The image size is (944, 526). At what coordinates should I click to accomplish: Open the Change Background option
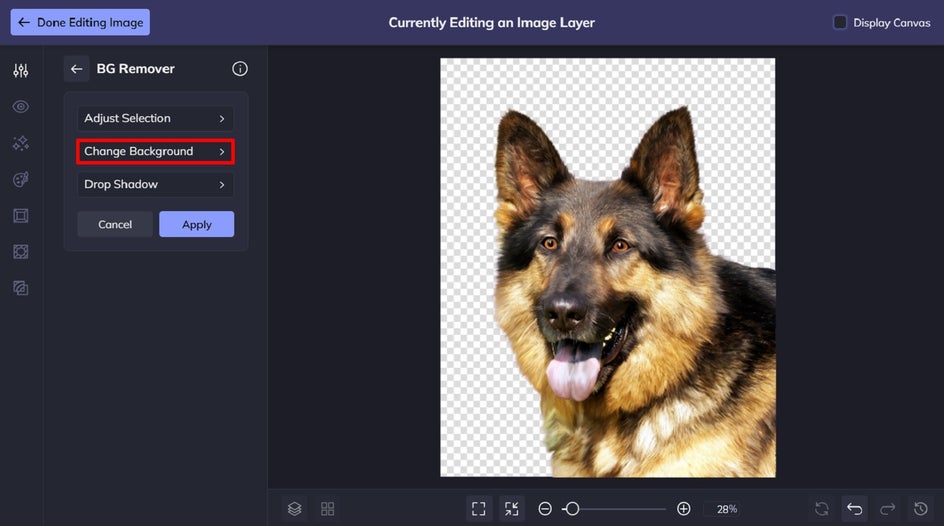pos(155,151)
